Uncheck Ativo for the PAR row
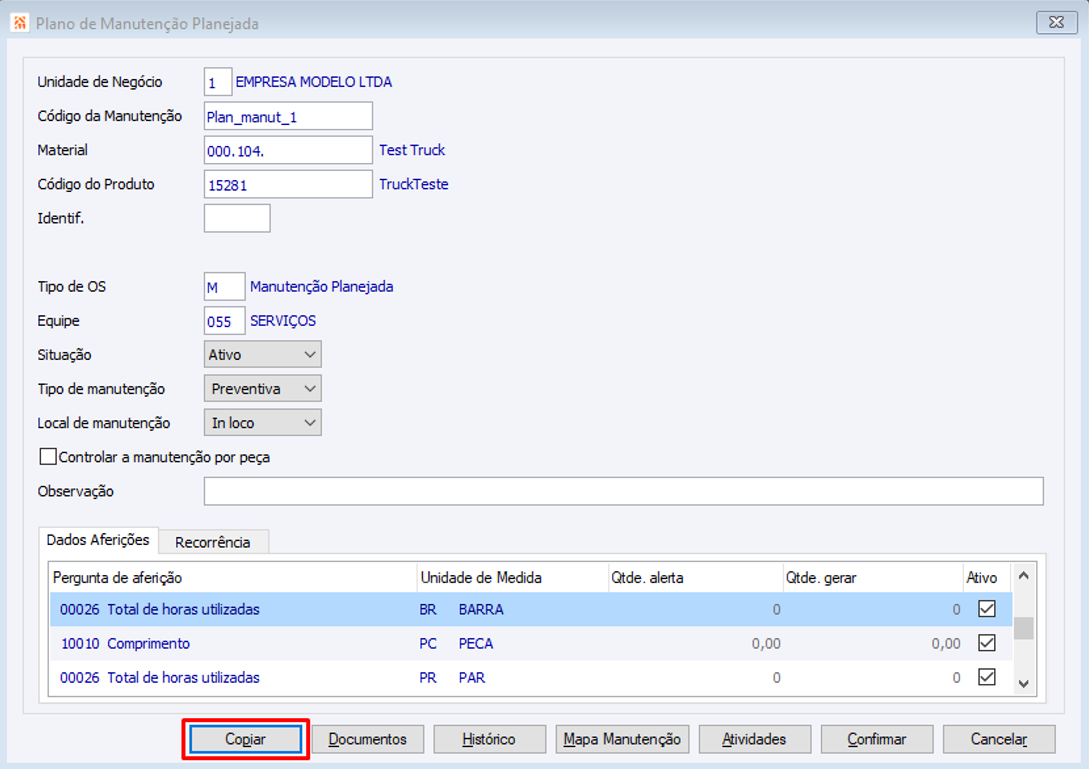1089x769 pixels. 986,677
